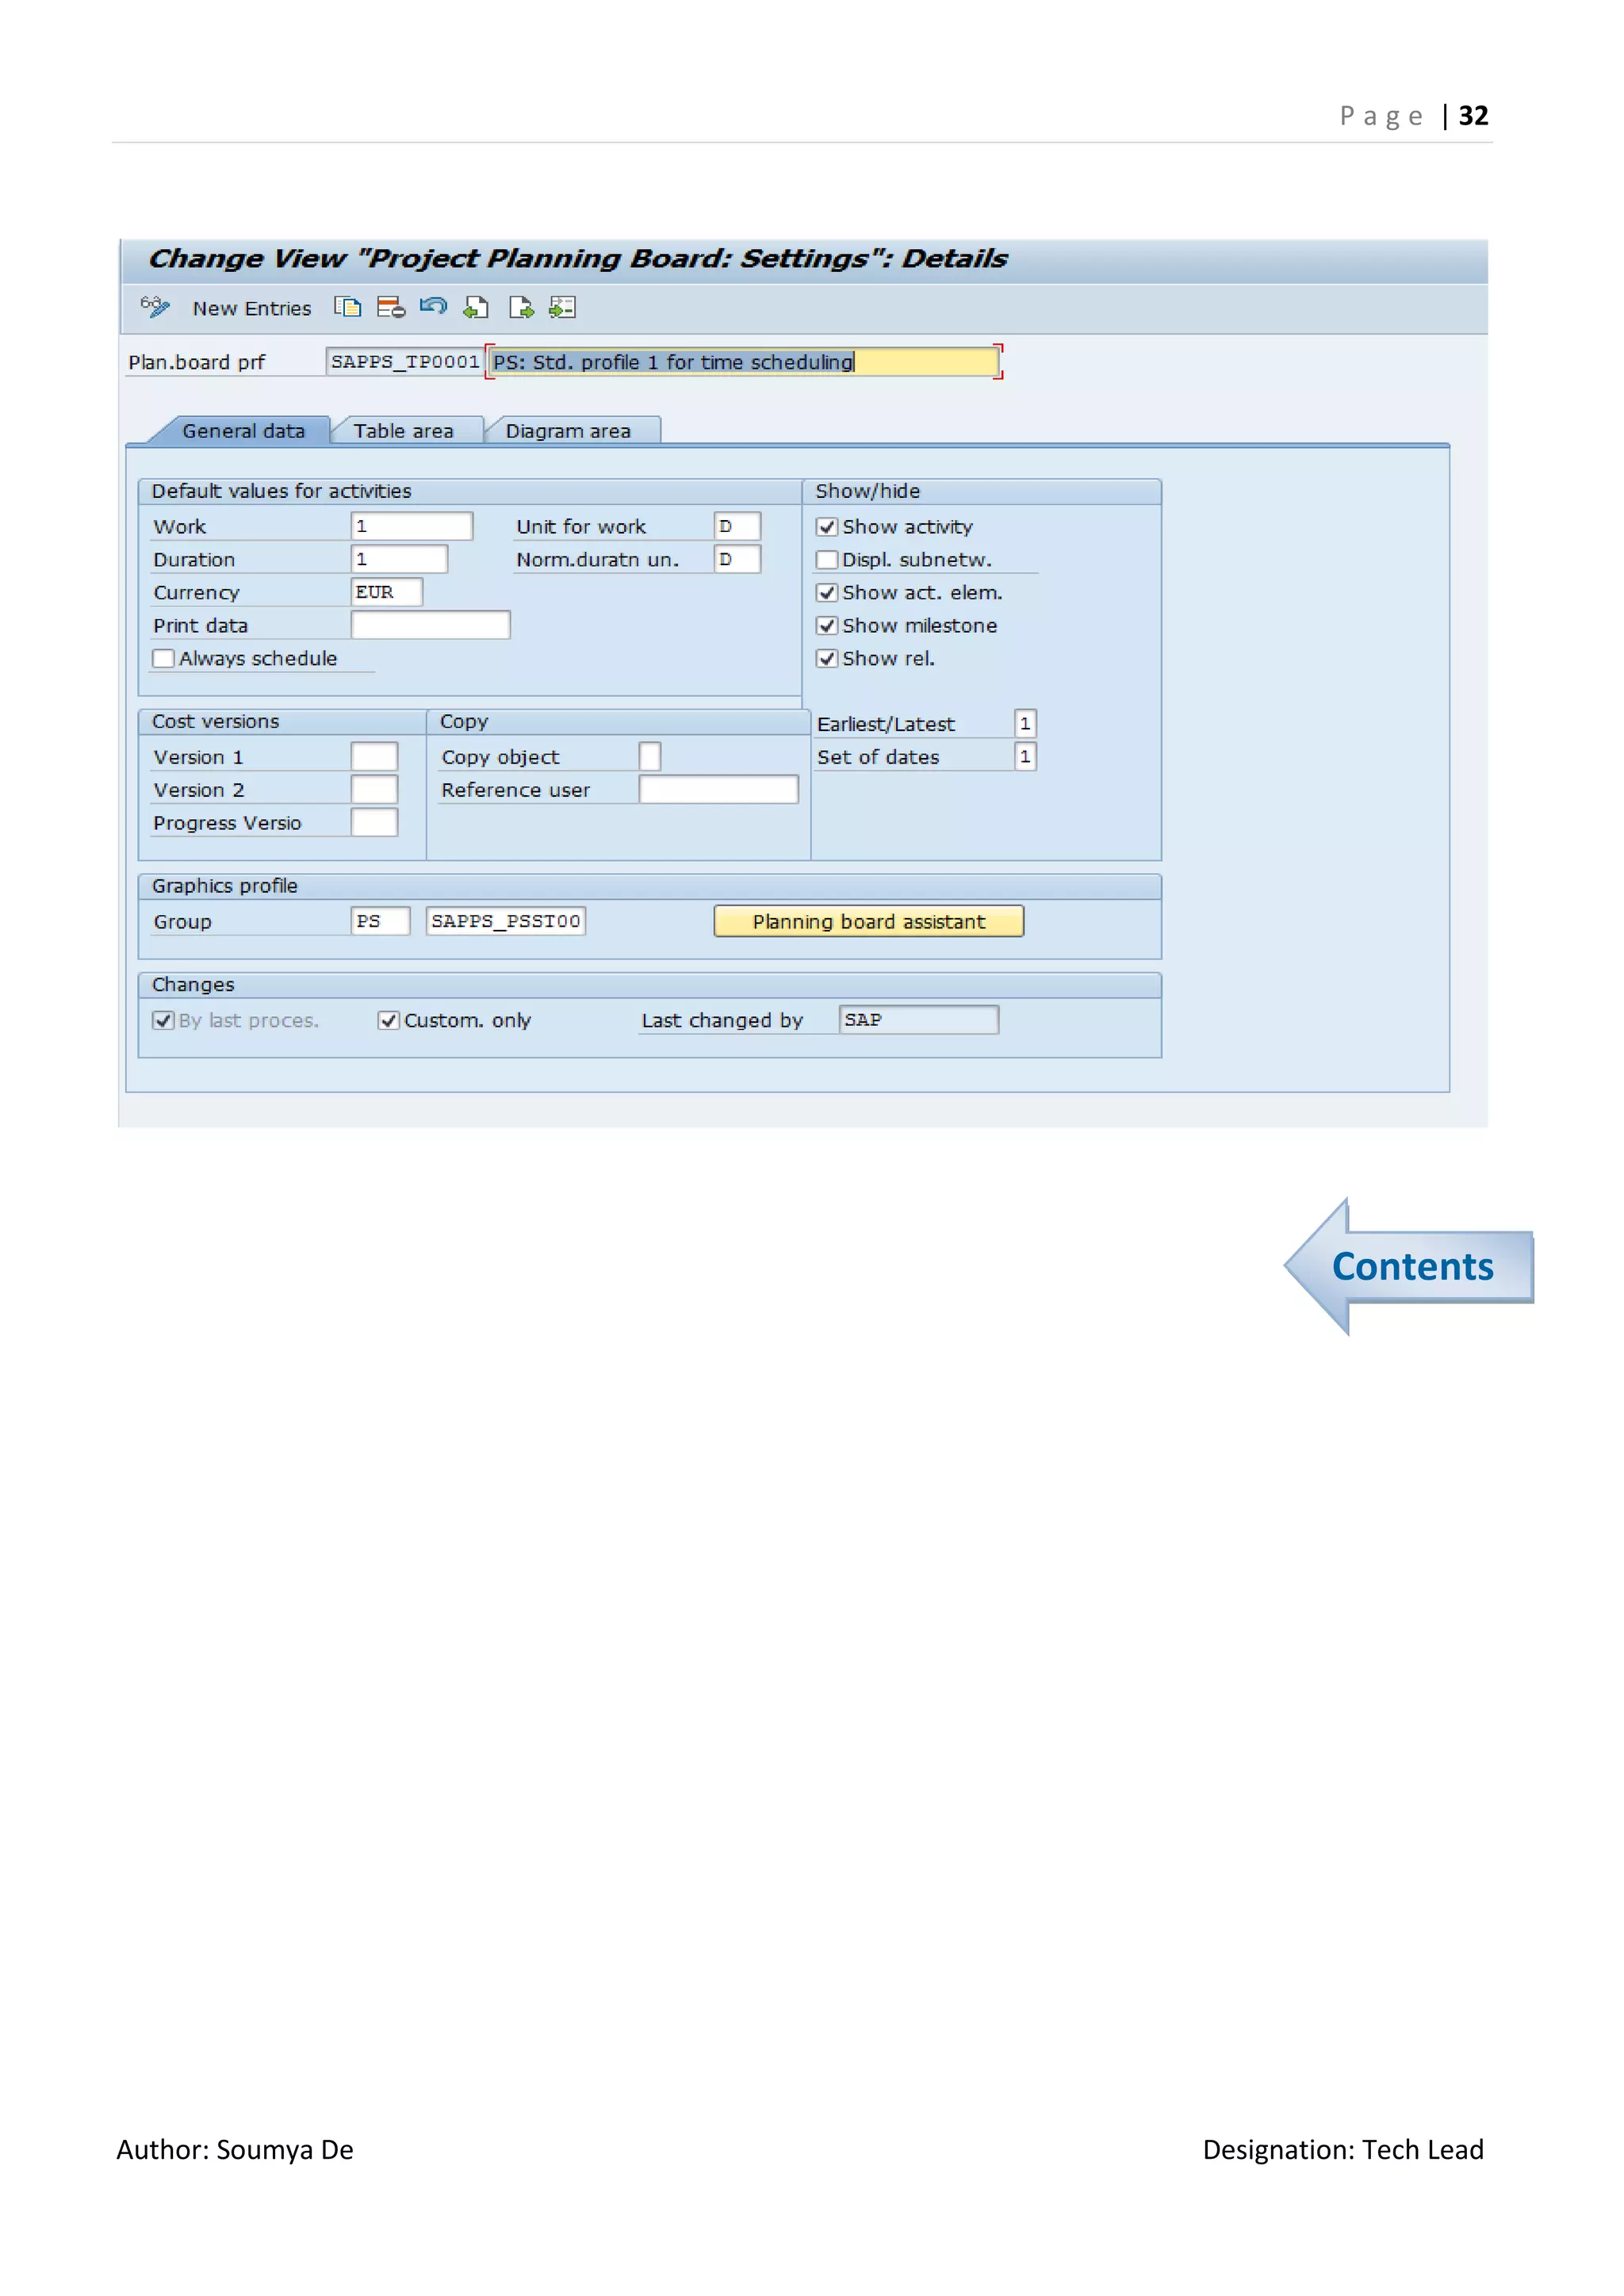The image size is (1624, 2296).
Task: Open the Diagram area tab
Action: 568,431
